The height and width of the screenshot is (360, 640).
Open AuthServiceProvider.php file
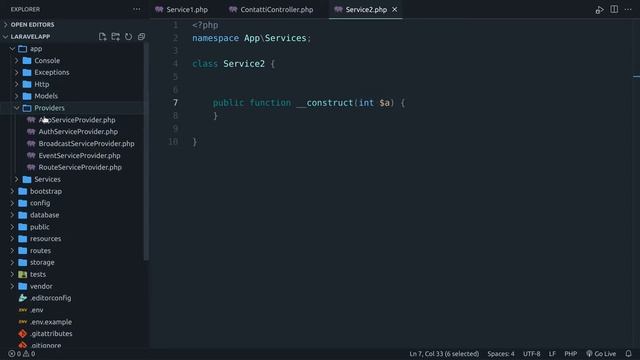(x=78, y=132)
